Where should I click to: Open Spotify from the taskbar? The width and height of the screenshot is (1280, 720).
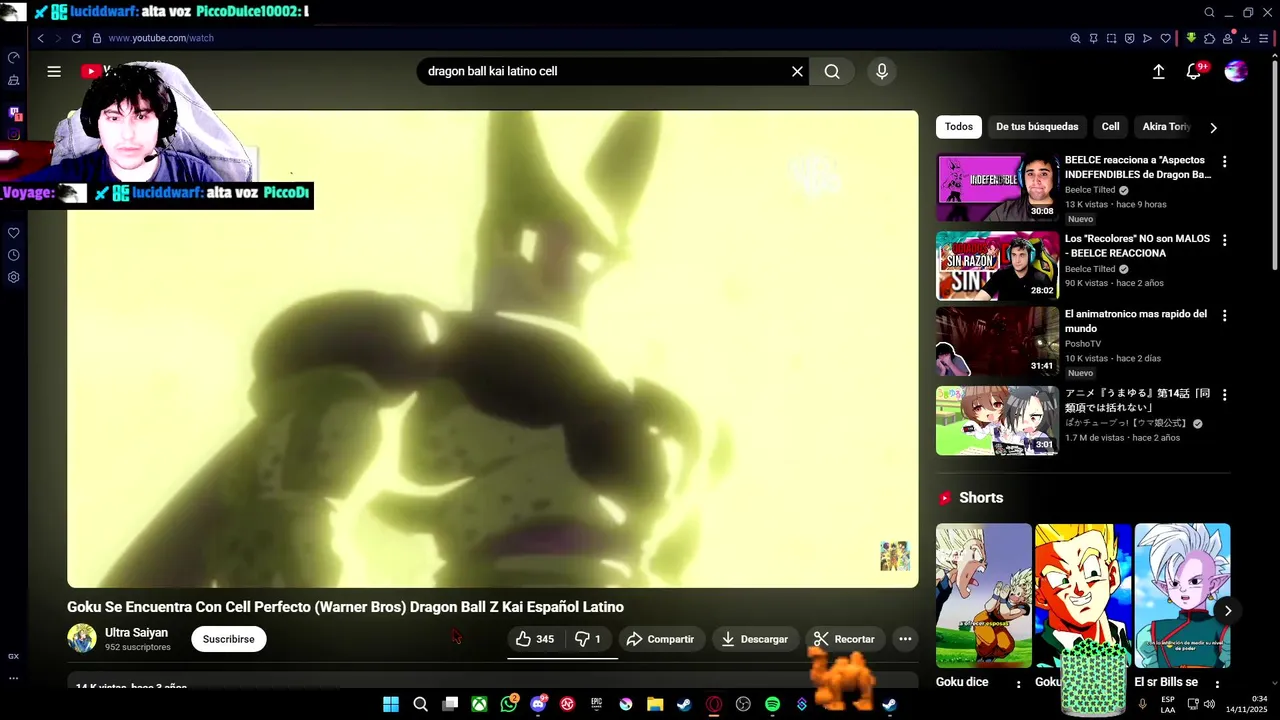(x=772, y=704)
